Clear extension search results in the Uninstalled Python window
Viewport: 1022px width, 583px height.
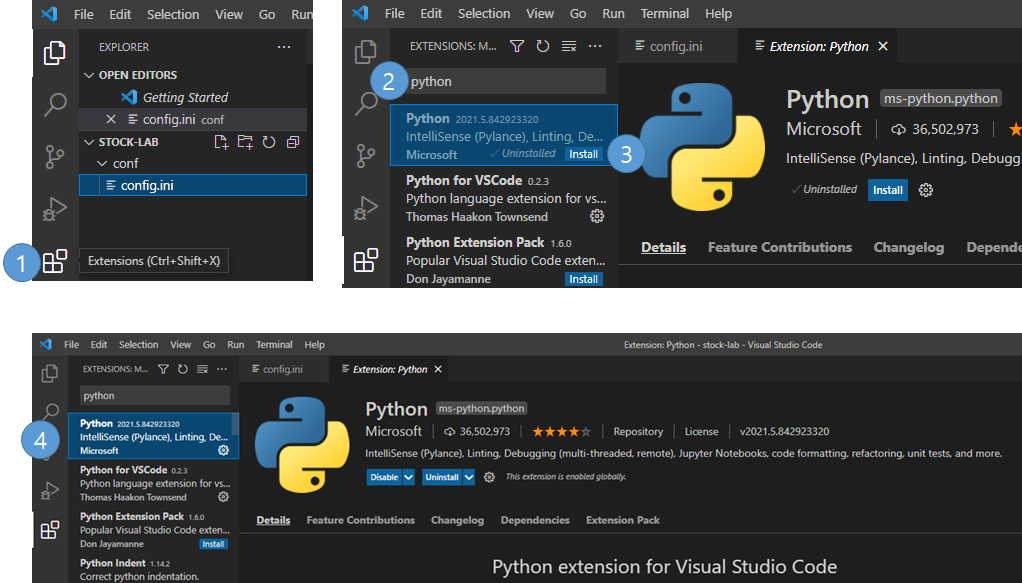coord(569,46)
